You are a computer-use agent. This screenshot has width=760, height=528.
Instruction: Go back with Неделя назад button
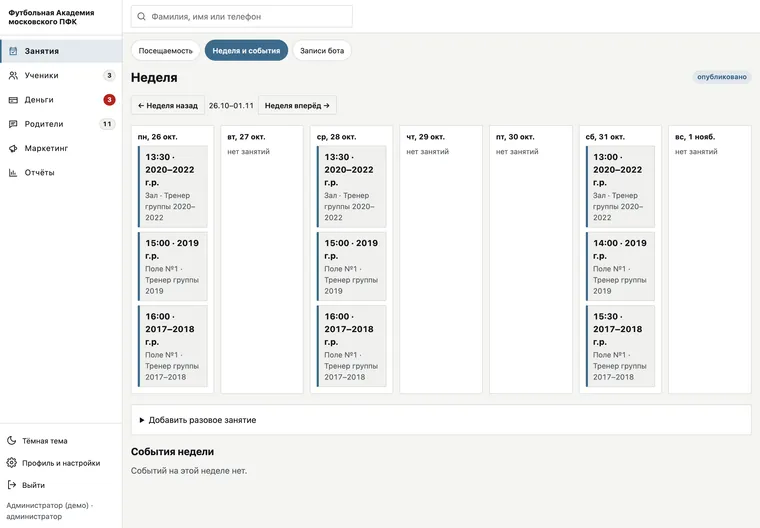(x=168, y=105)
